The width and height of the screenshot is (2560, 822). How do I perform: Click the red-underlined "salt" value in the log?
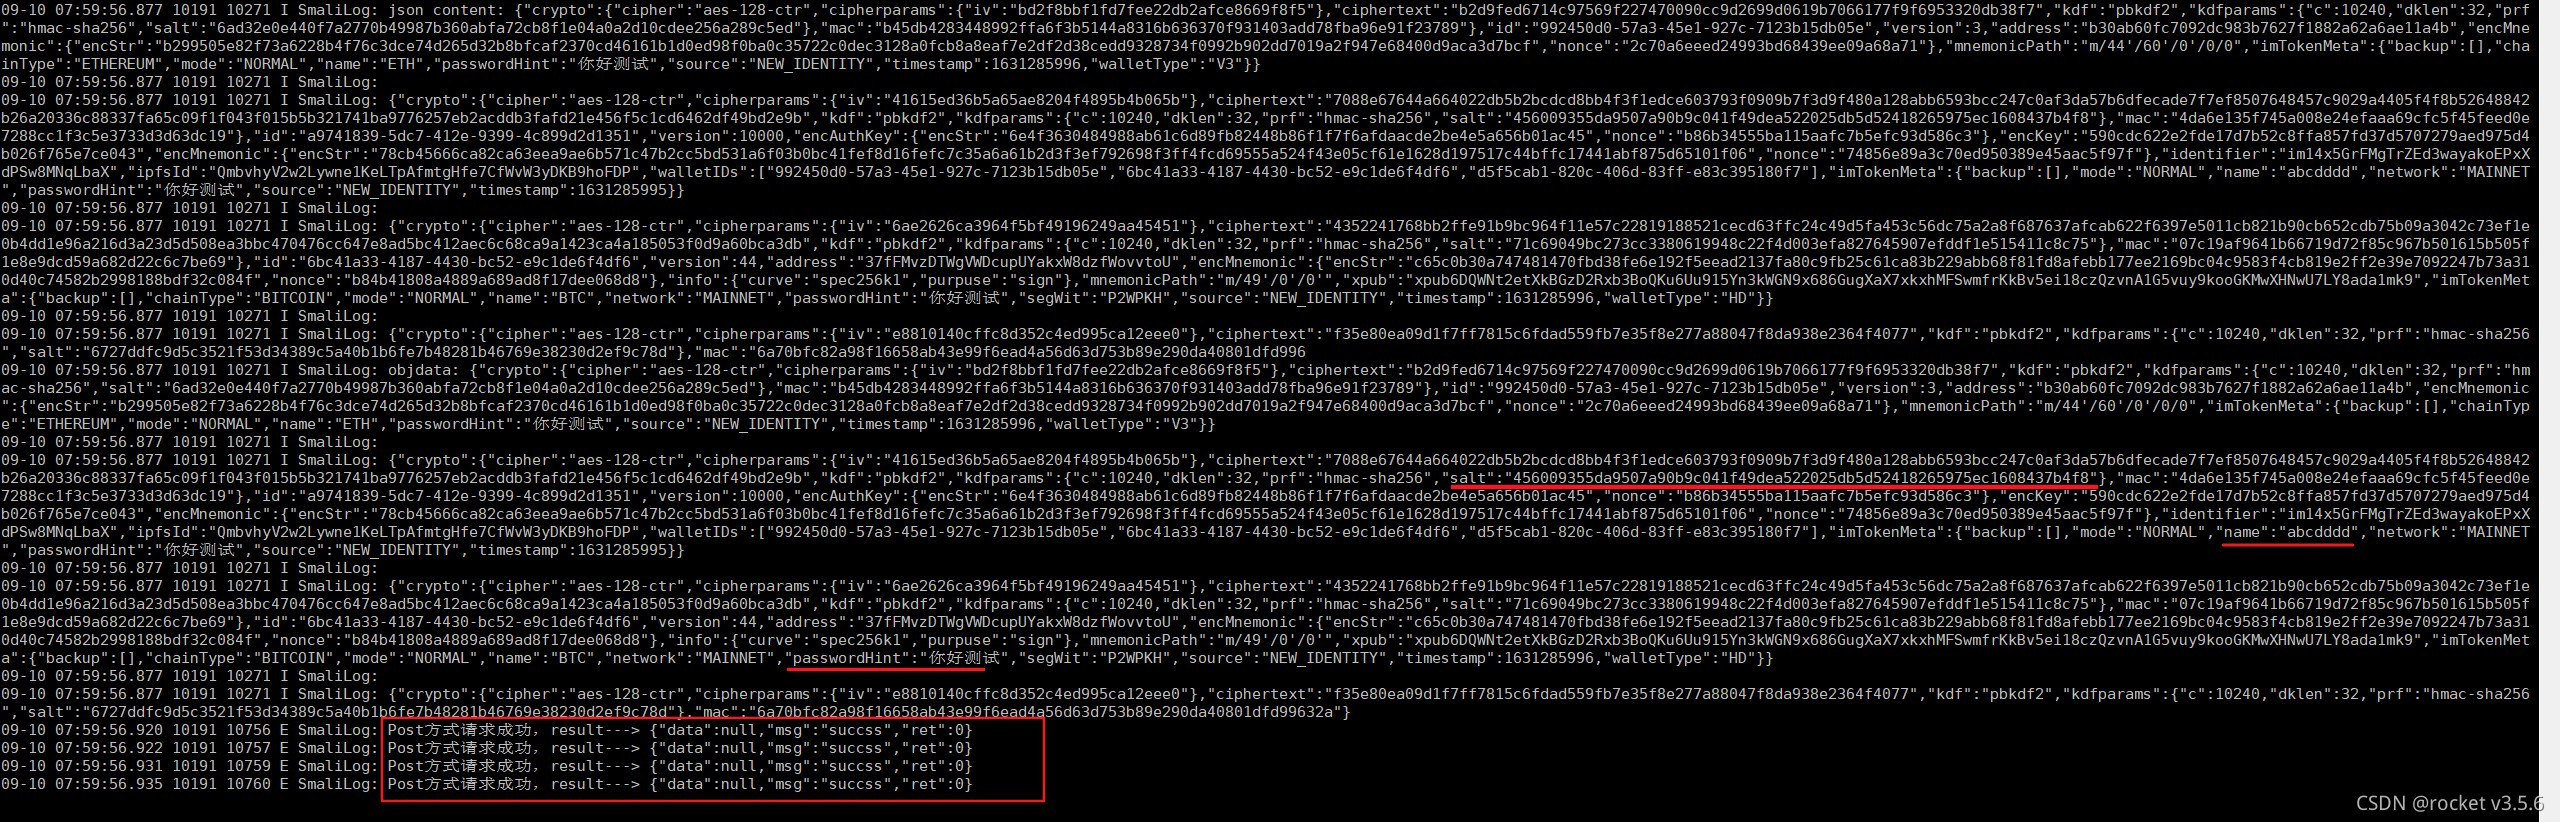click(1772, 478)
